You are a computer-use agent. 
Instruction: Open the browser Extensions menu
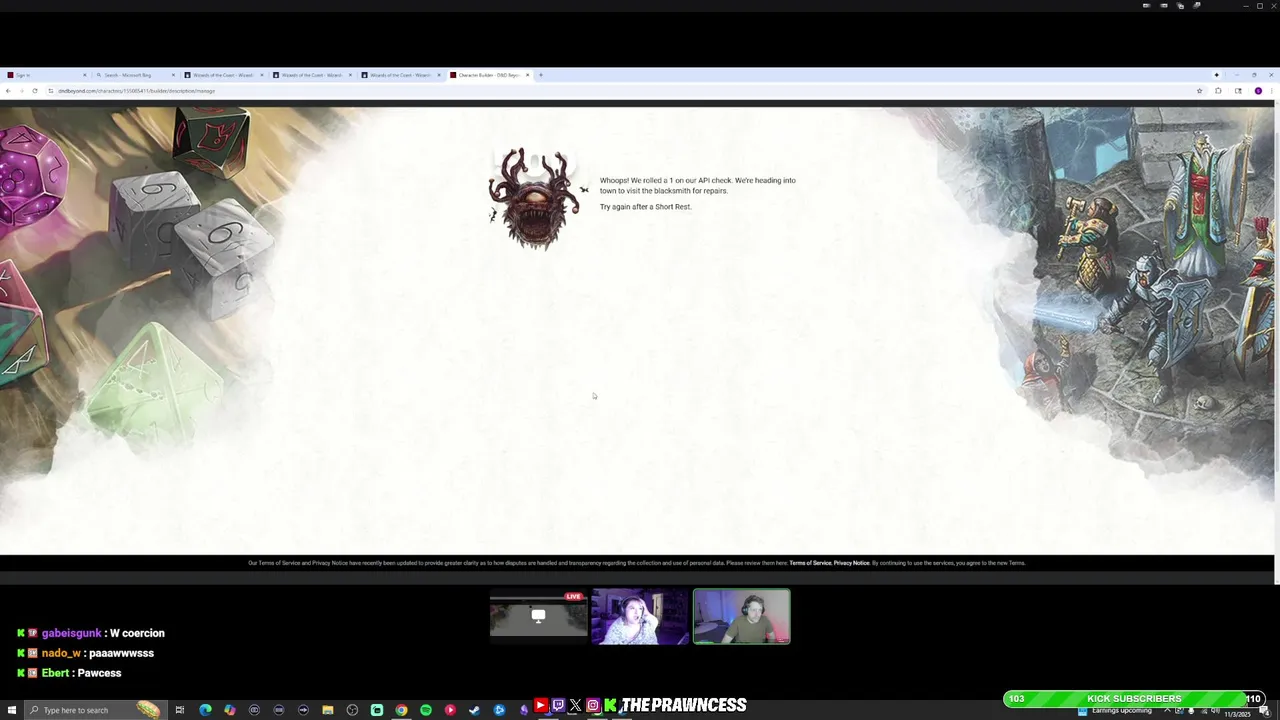coord(1218,91)
